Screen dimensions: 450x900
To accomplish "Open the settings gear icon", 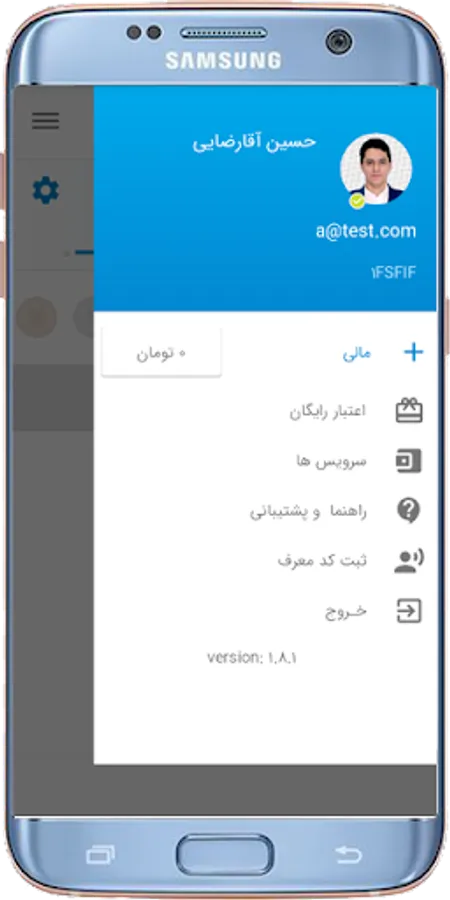I will [x=45, y=190].
